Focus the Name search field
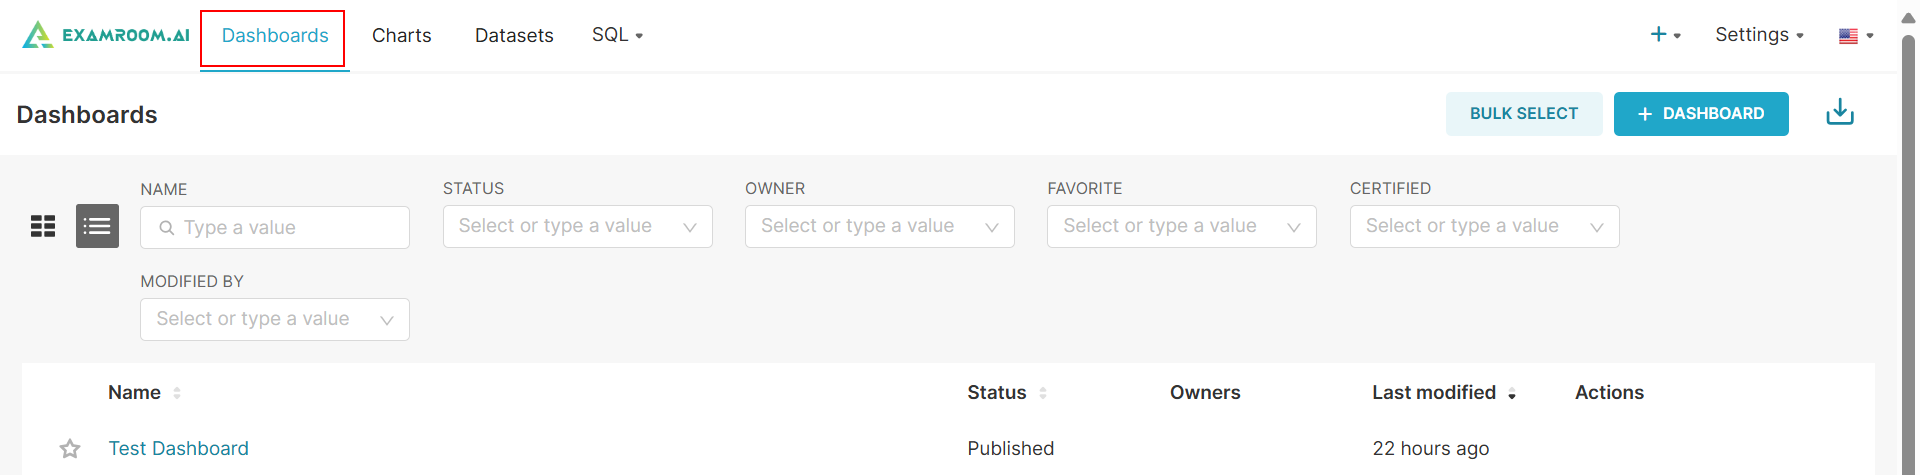 (x=285, y=228)
